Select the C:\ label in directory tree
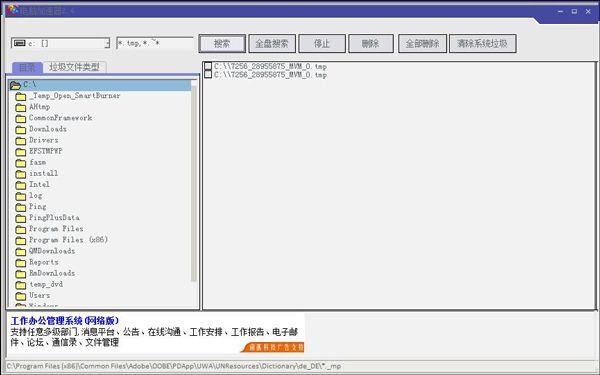The width and height of the screenshot is (600, 375). click(x=29, y=84)
